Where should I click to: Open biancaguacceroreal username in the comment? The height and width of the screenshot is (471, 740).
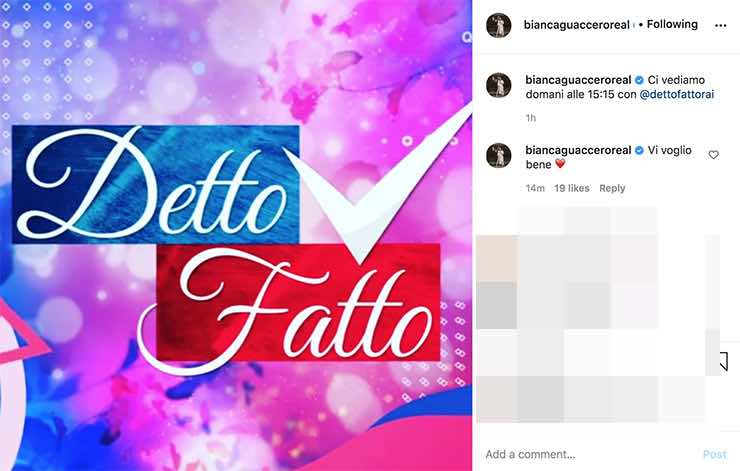point(578,151)
